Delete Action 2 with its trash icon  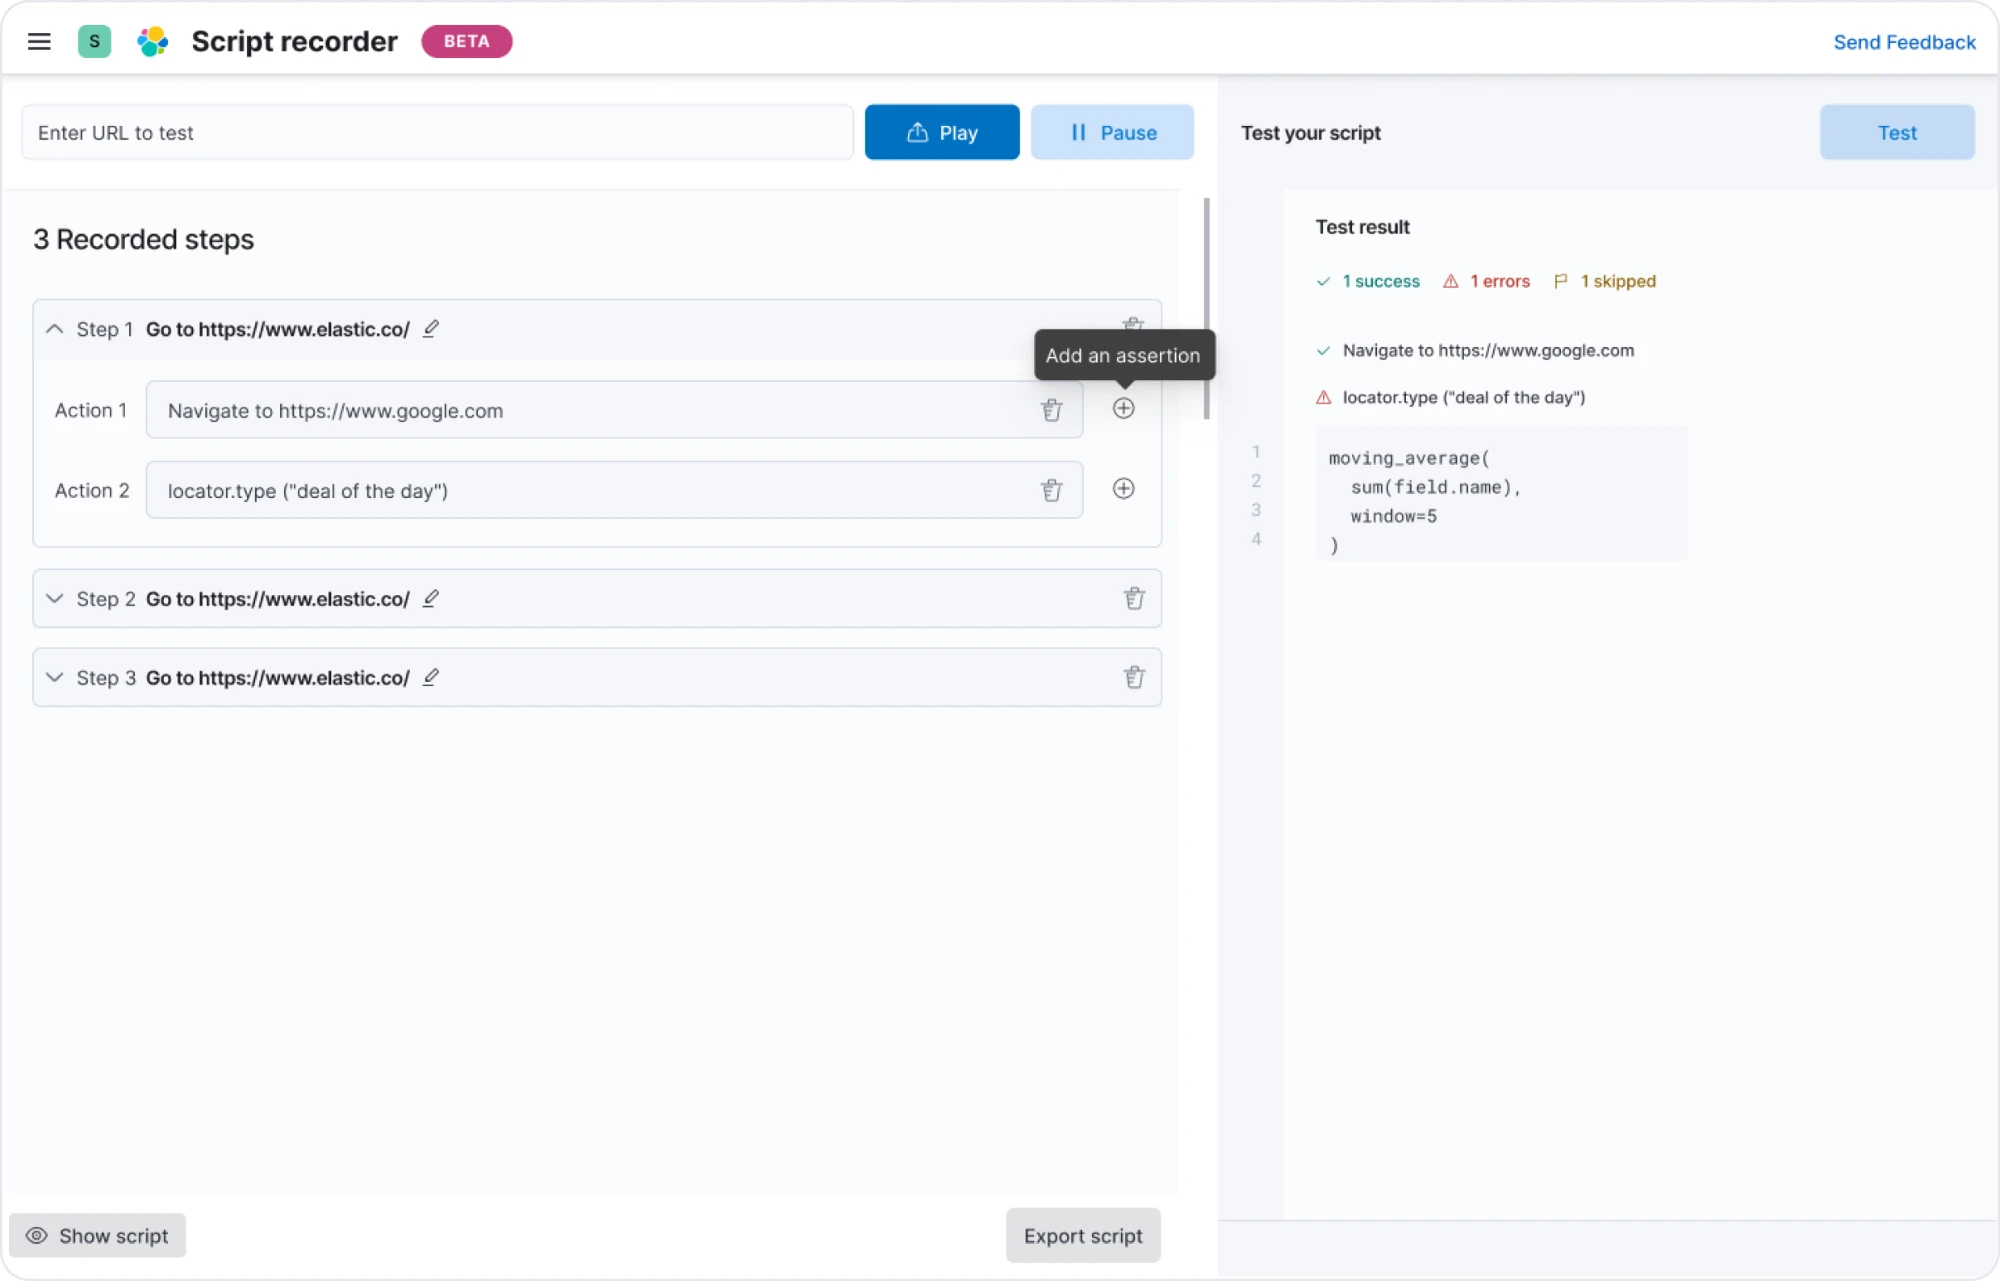1051,490
